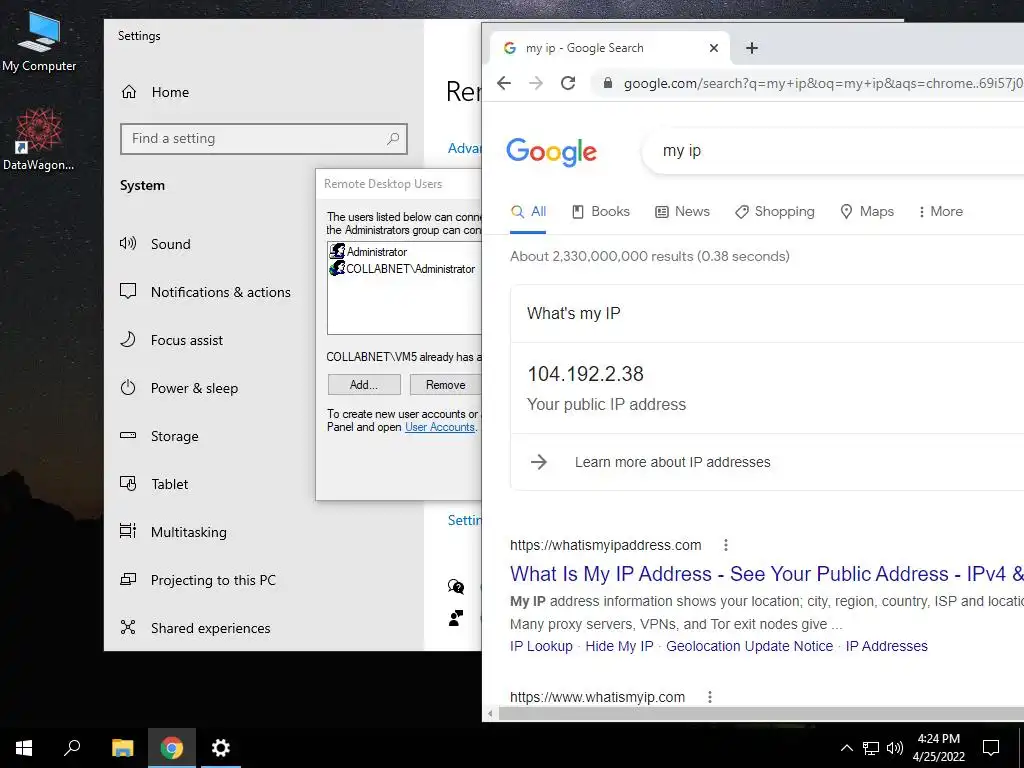Close the my ip - Google Search tab
Image resolution: width=1024 pixels, height=768 pixels.
pos(714,48)
